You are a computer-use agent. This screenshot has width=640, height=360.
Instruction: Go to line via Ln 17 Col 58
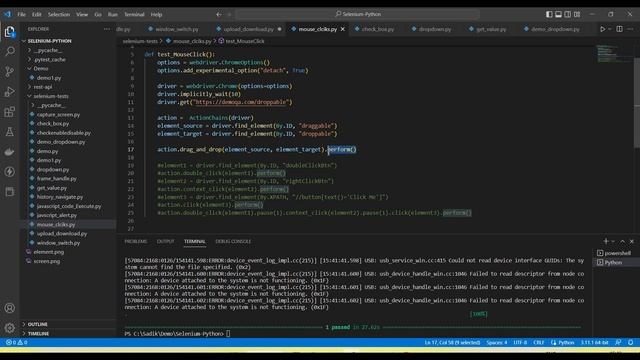click(x=452, y=342)
